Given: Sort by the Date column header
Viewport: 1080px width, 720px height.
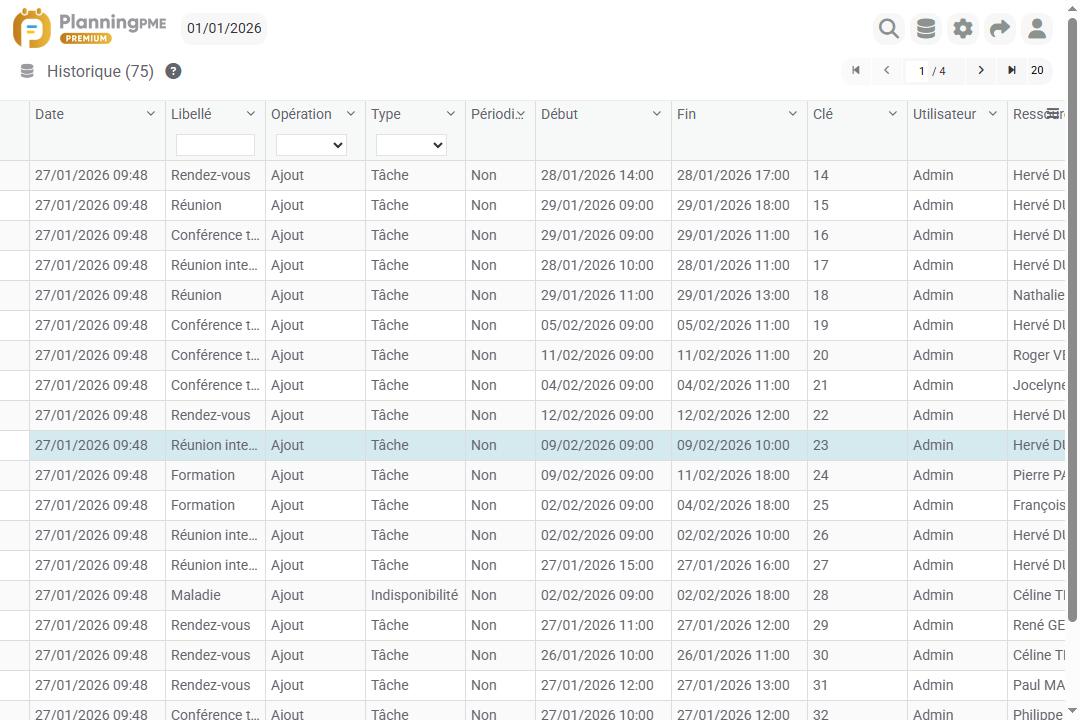Looking at the screenshot, I should coord(50,114).
